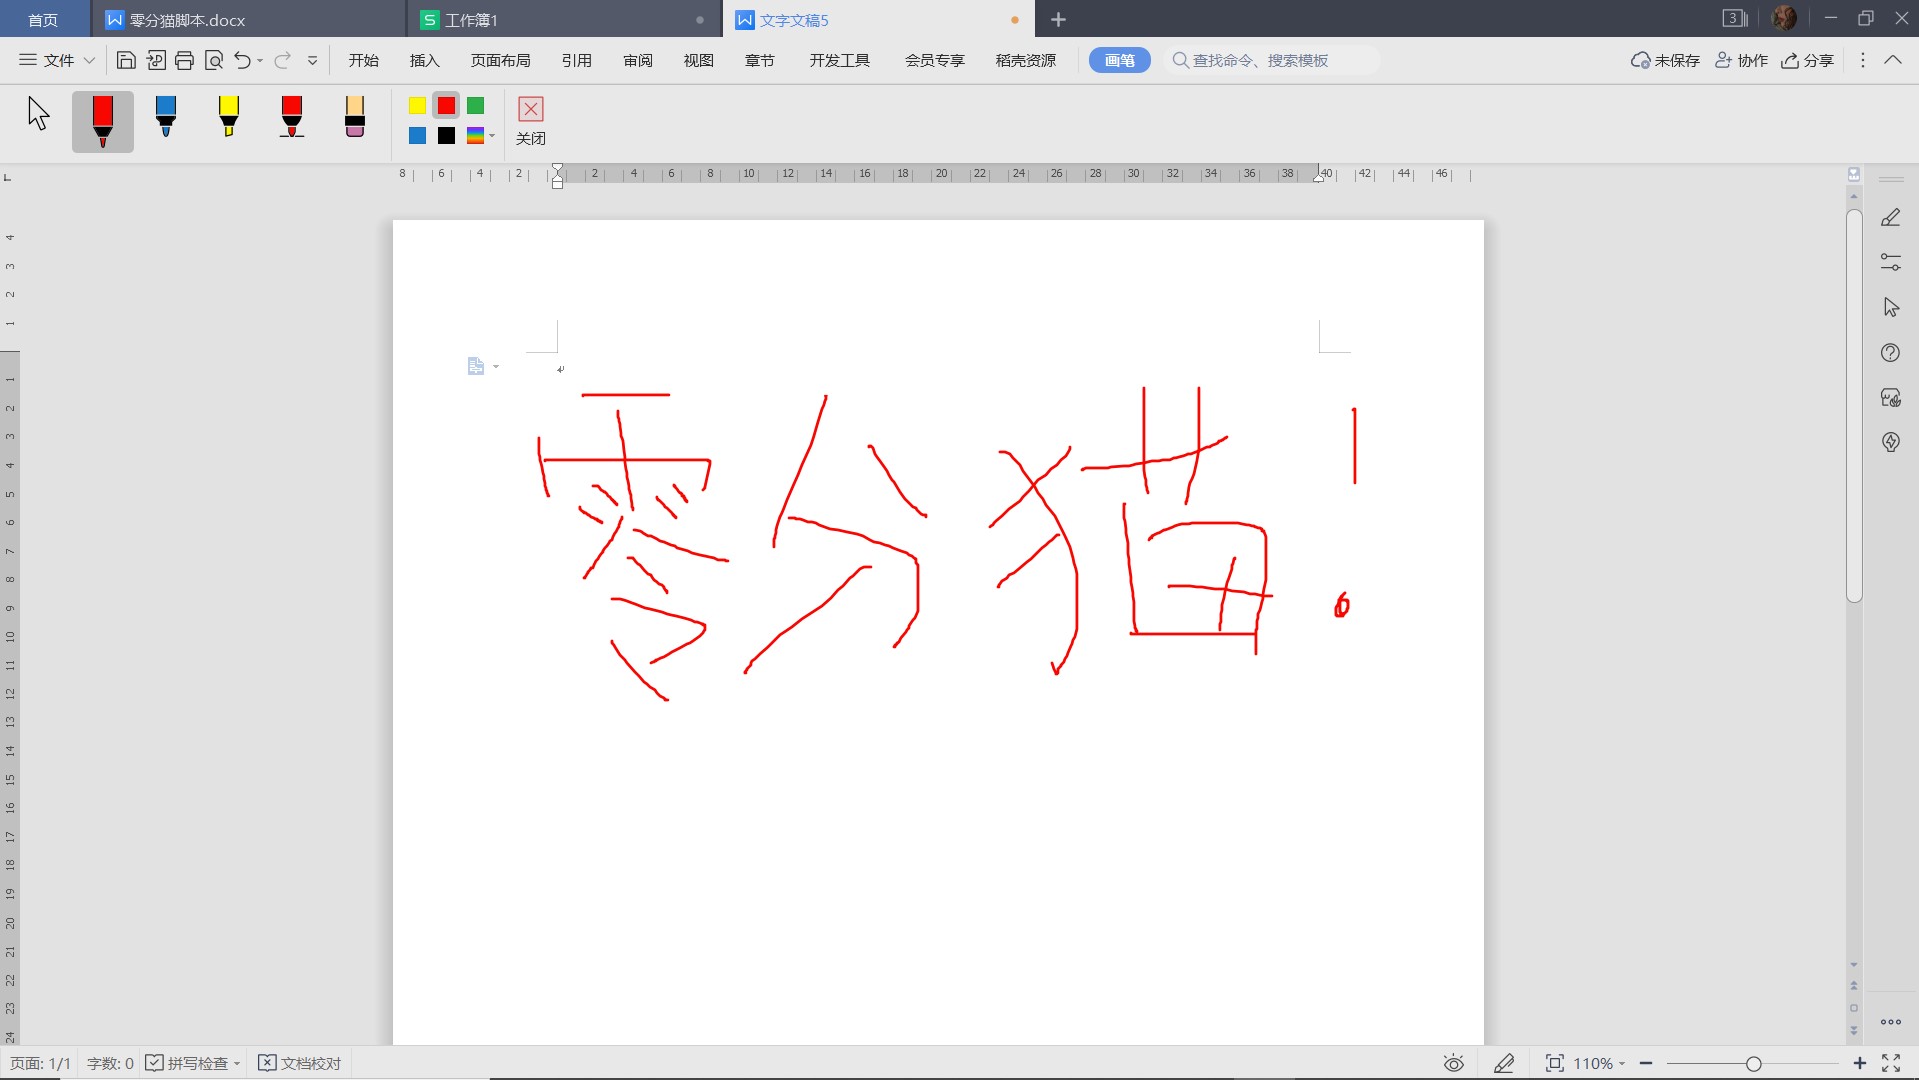Click the Save icon in toolbar
Image resolution: width=1919 pixels, height=1080 pixels.
click(126, 61)
